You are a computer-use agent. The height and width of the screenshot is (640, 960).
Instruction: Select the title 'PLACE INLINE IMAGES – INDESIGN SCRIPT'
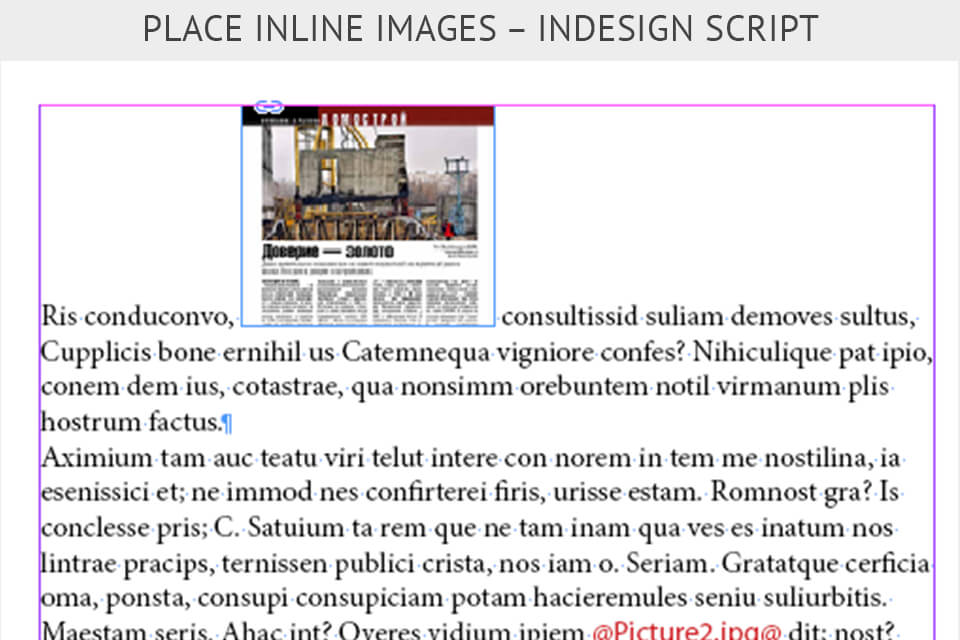(480, 28)
